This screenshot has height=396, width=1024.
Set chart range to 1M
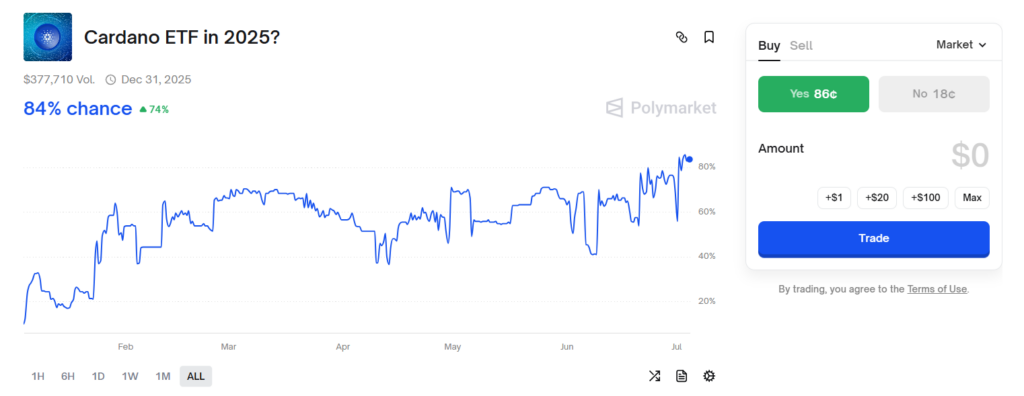(x=163, y=376)
